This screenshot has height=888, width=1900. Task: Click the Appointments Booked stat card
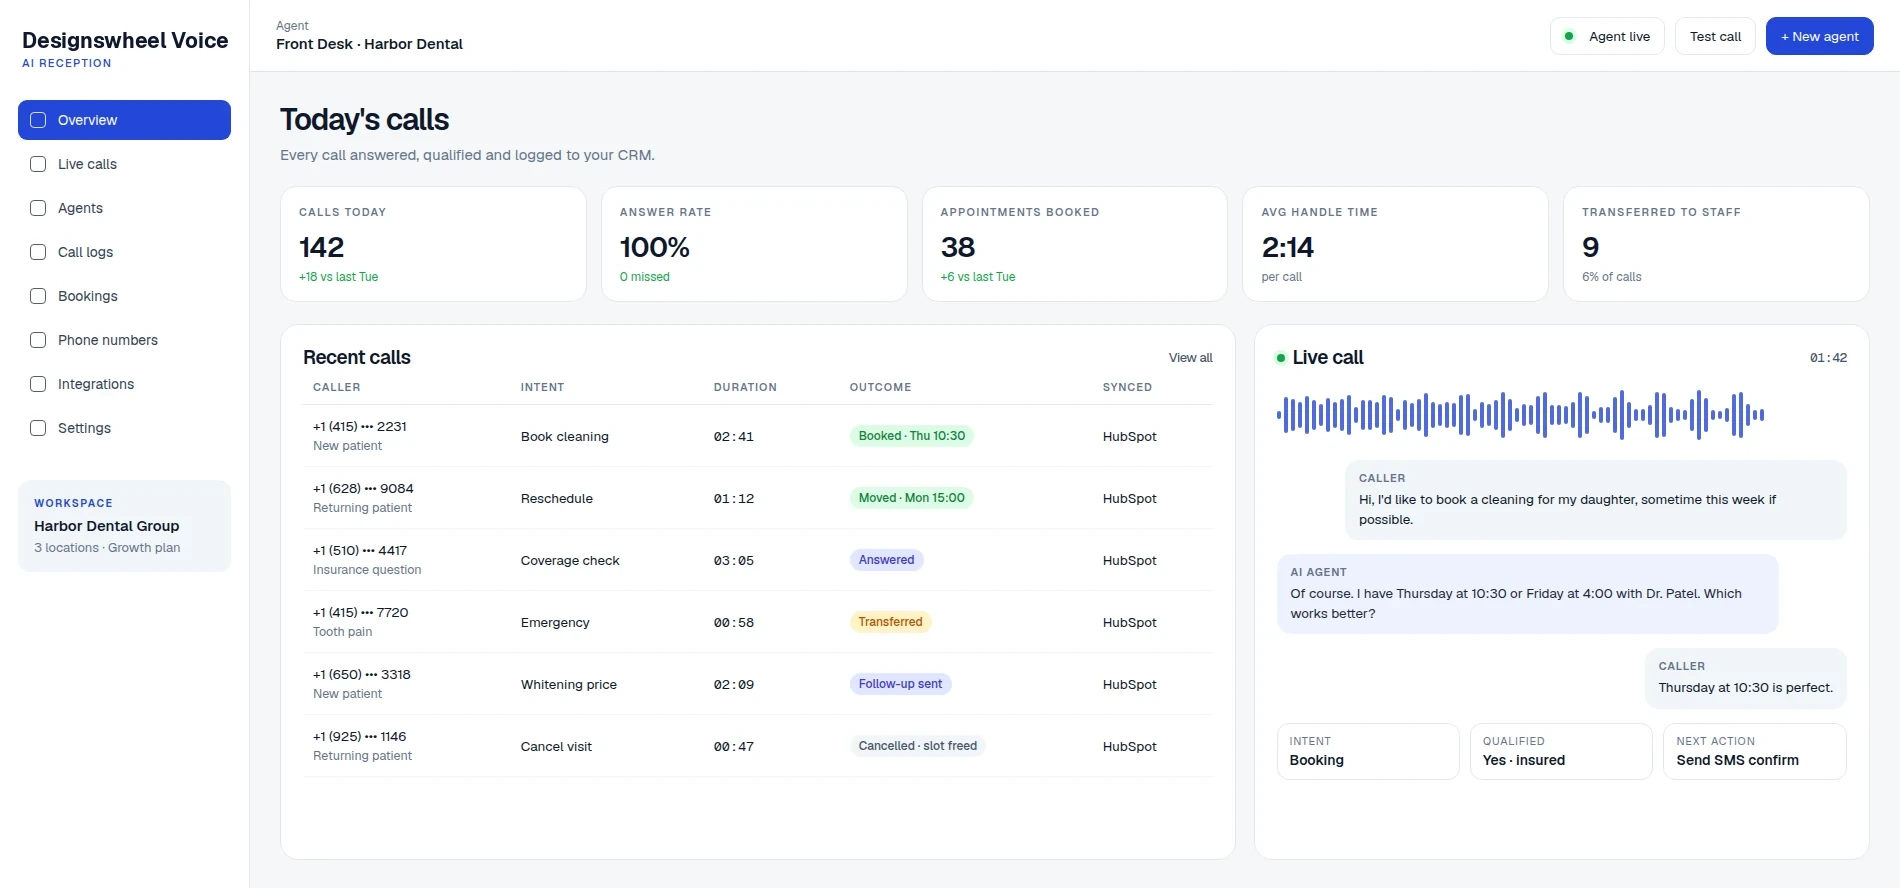pos(1074,244)
